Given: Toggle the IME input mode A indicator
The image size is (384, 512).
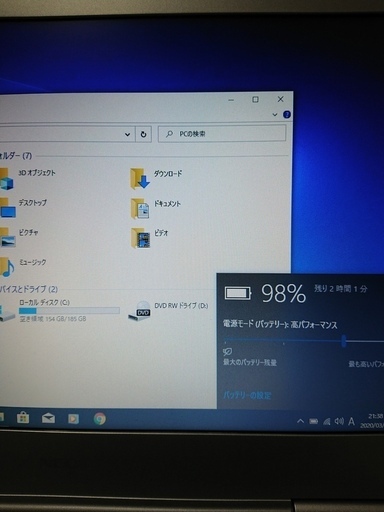Looking at the screenshot, I should [x=351, y=422].
